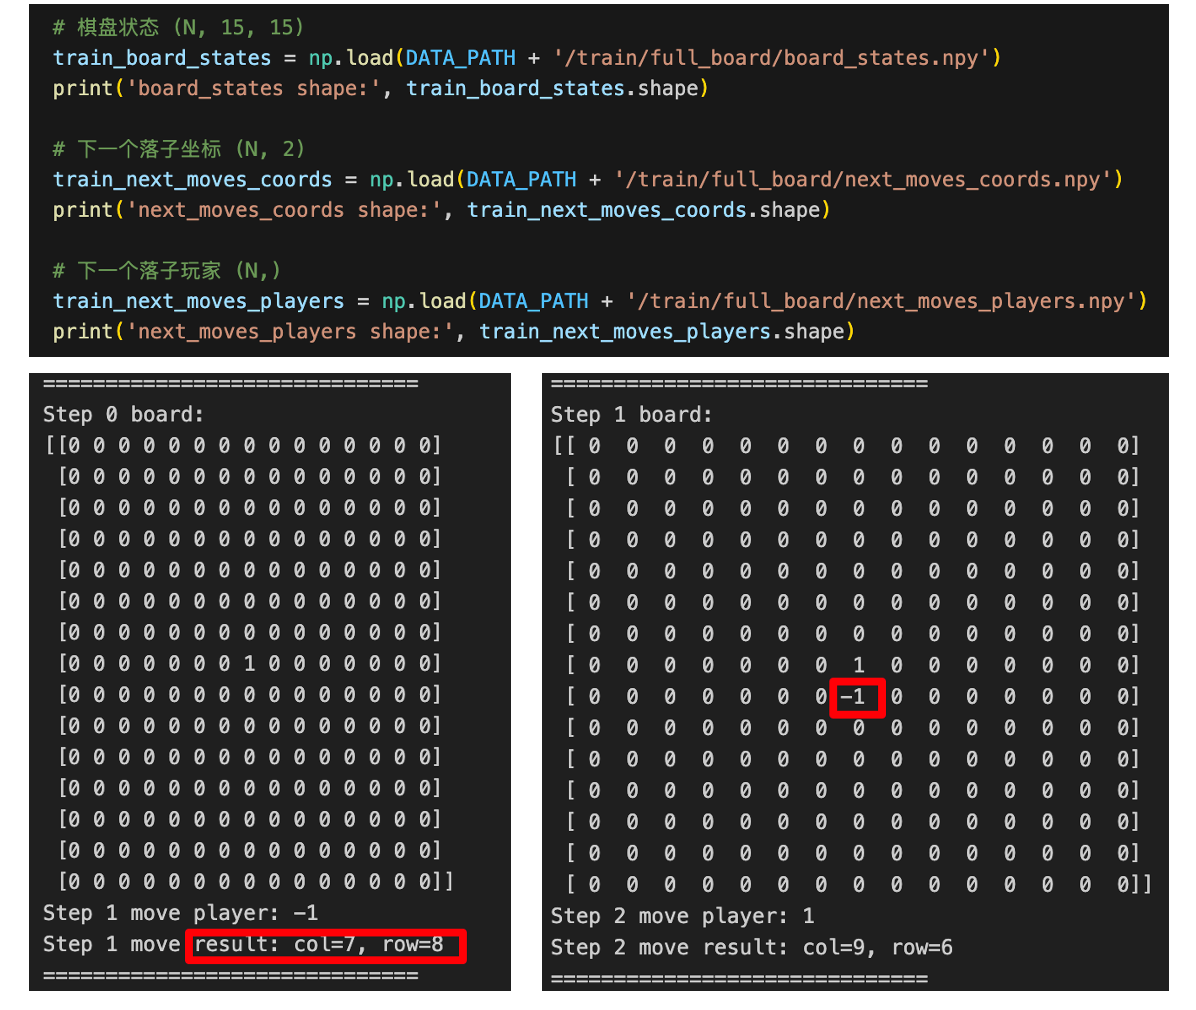The height and width of the screenshot is (1010, 1196).
Task: Click 'Step 2 move result: col=9, row=6'
Action: 751,947
